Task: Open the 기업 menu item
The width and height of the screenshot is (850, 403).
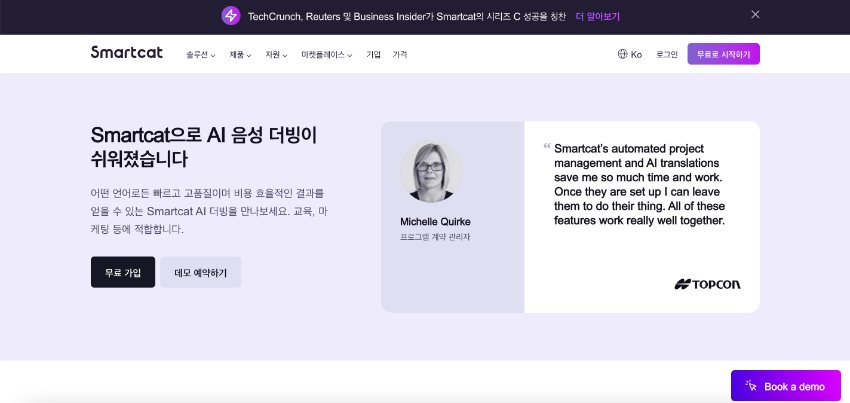Action: 373,55
